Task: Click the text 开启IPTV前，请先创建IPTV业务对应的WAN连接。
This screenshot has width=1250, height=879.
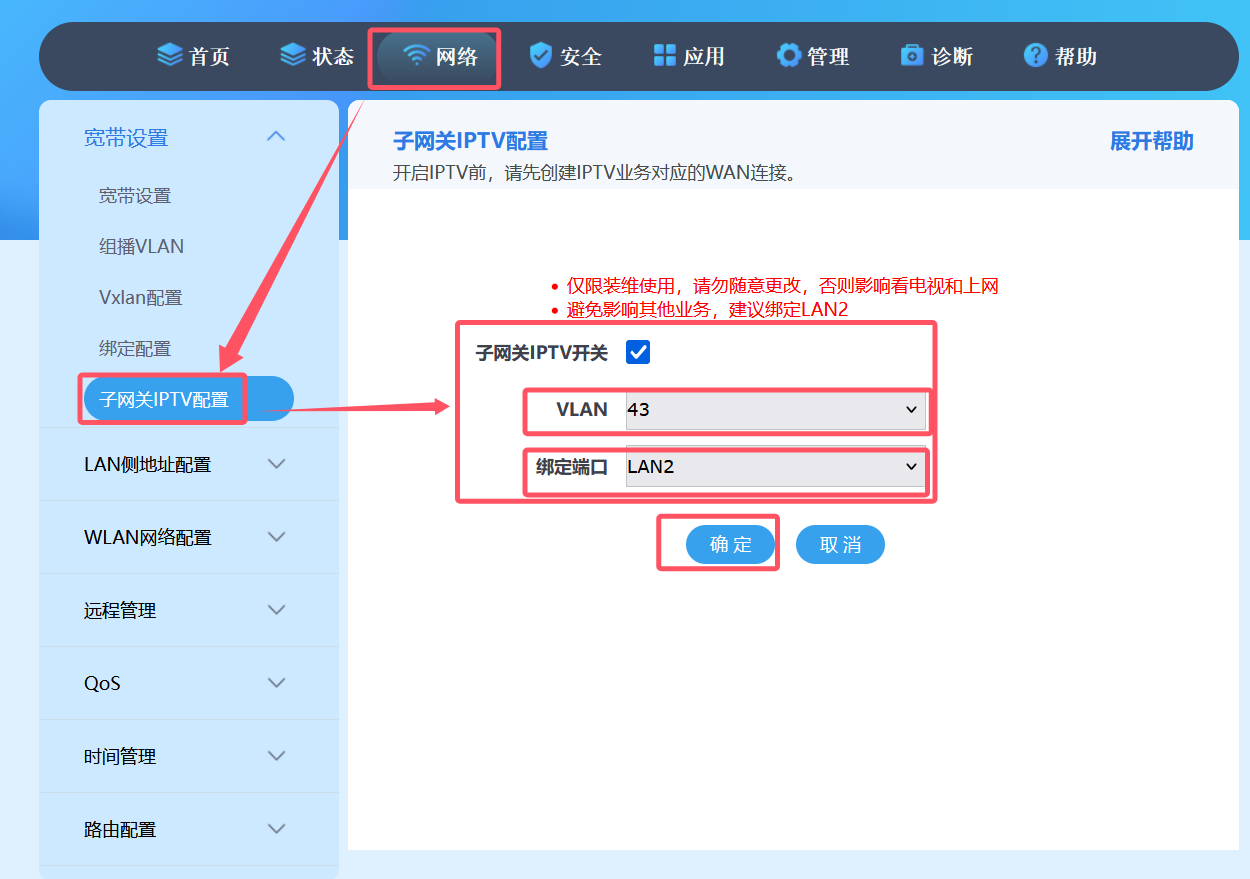Action: pyautogui.click(x=597, y=173)
